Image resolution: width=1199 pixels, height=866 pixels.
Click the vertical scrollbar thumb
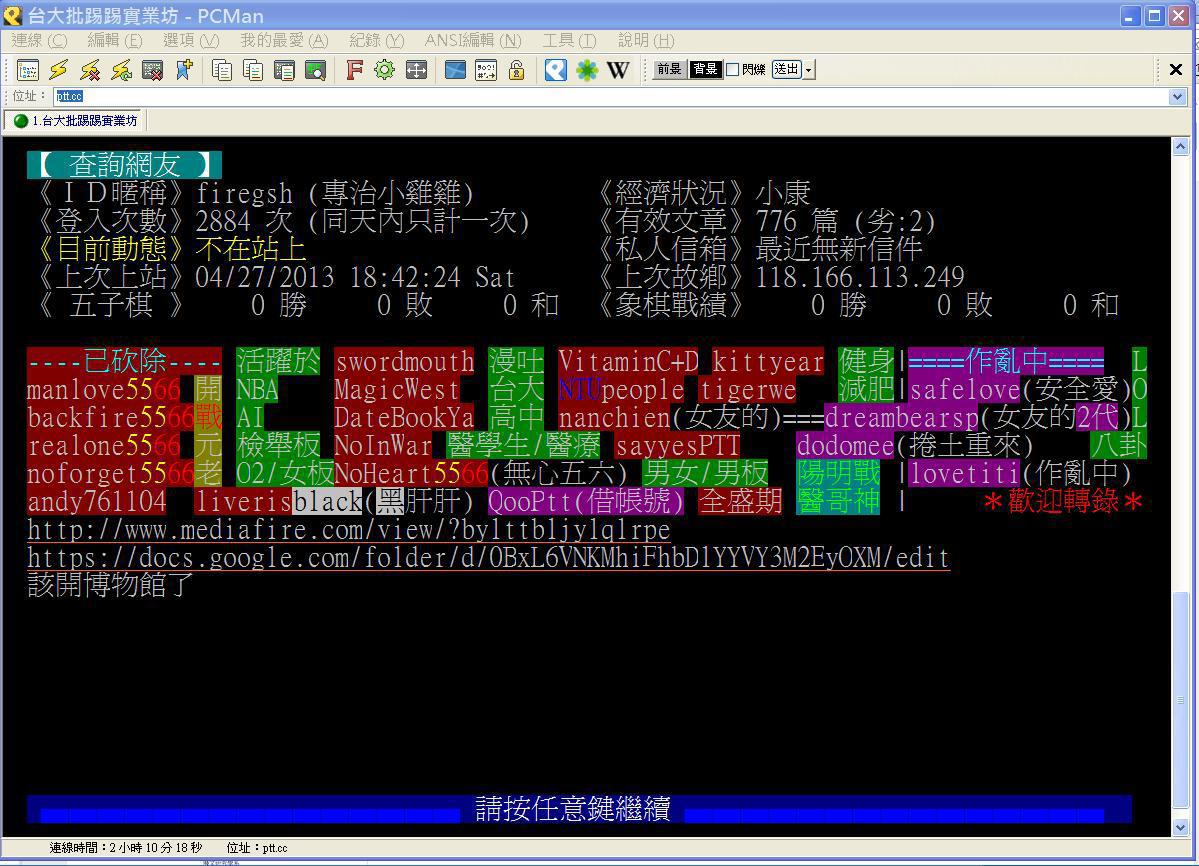click(x=1181, y=699)
